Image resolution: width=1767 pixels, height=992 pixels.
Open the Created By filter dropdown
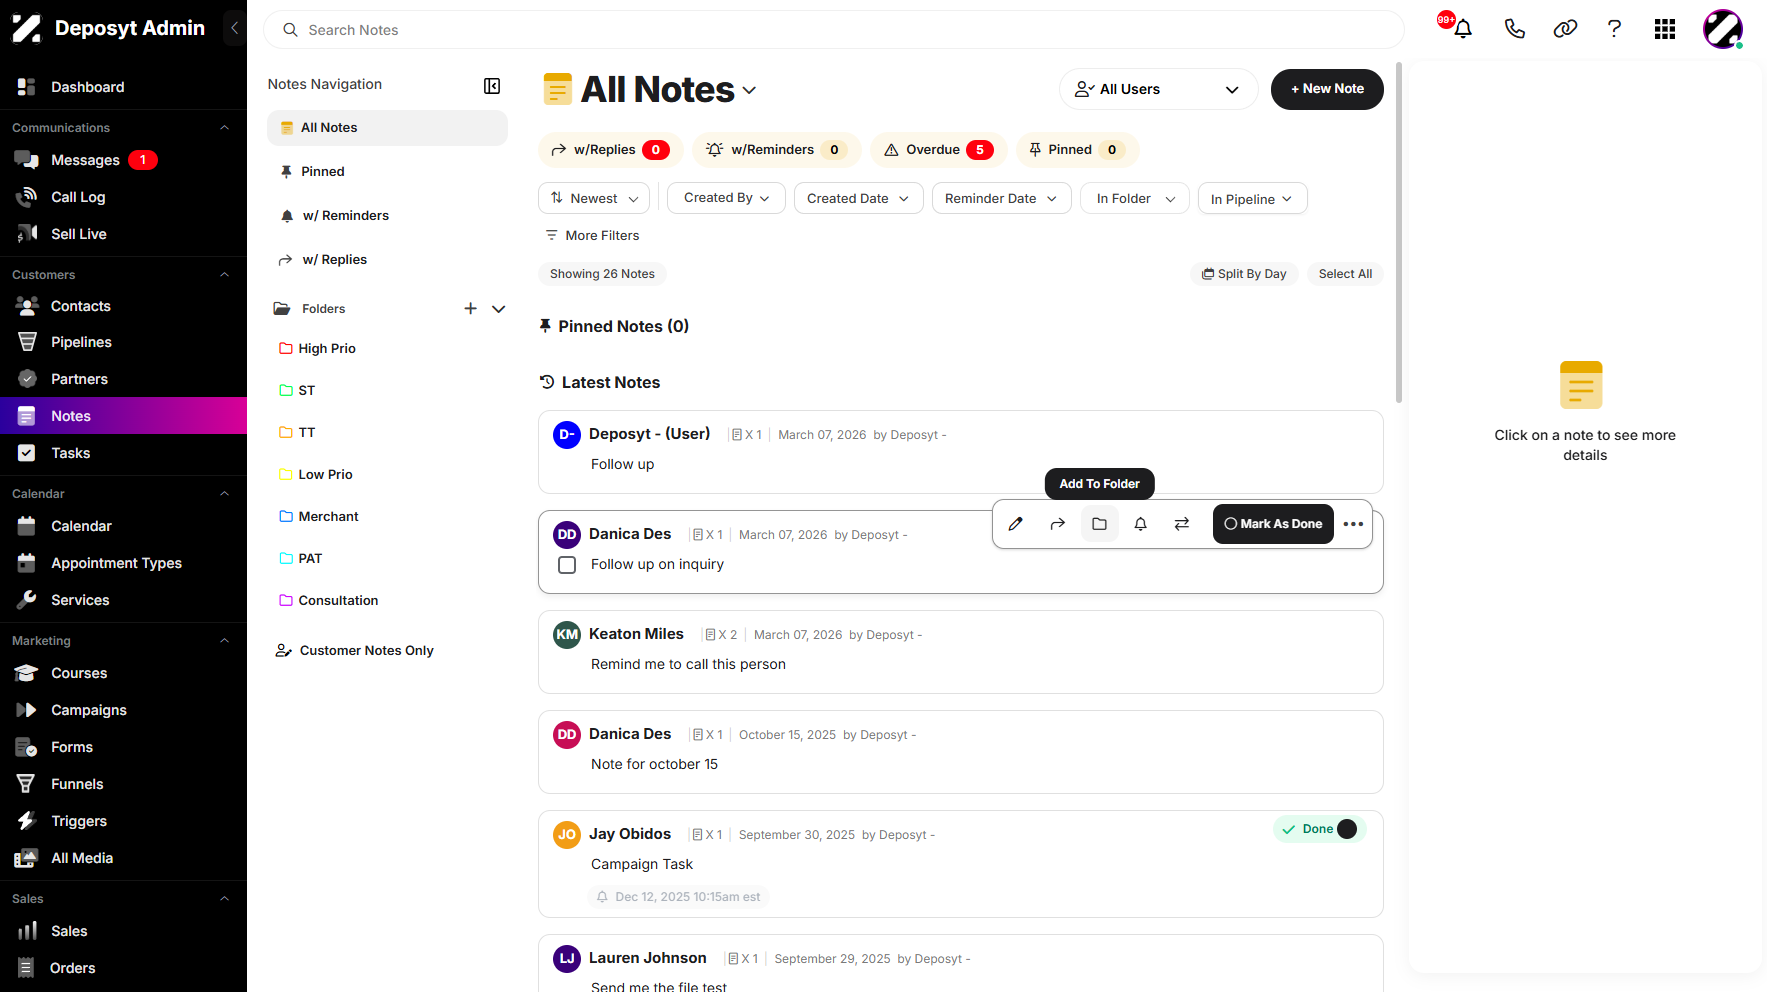pyautogui.click(x=726, y=198)
